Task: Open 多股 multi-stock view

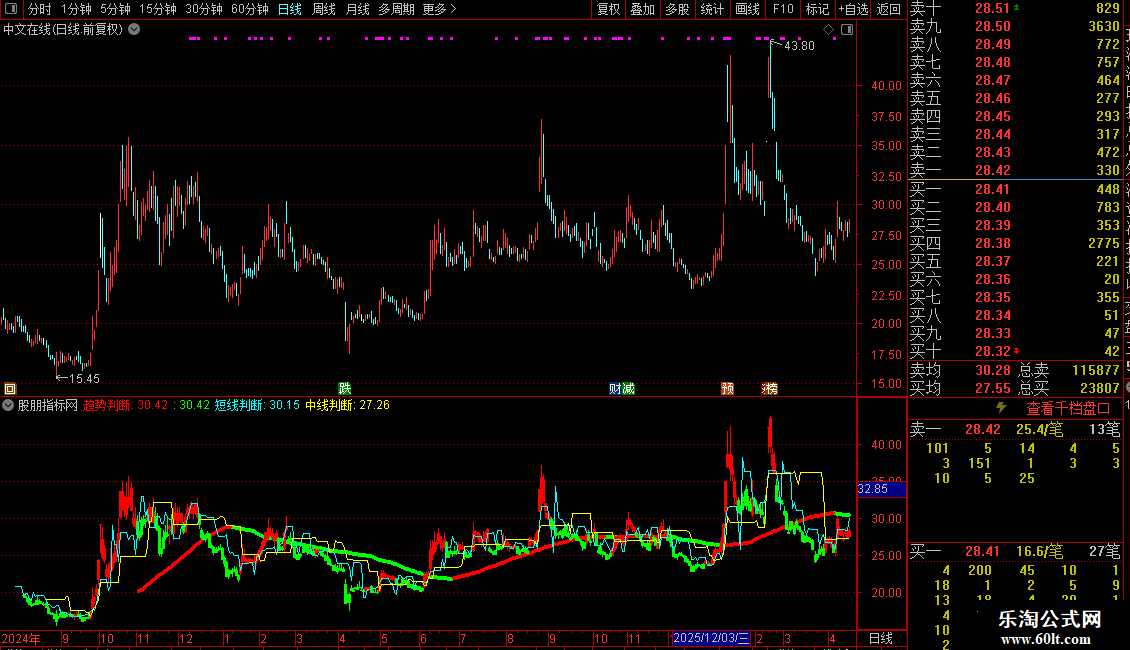Action: pyautogui.click(x=677, y=9)
